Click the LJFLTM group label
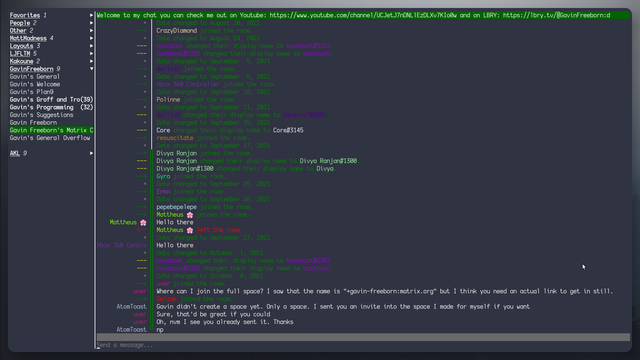This screenshot has height=360, width=640. pyautogui.click(x=20, y=53)
